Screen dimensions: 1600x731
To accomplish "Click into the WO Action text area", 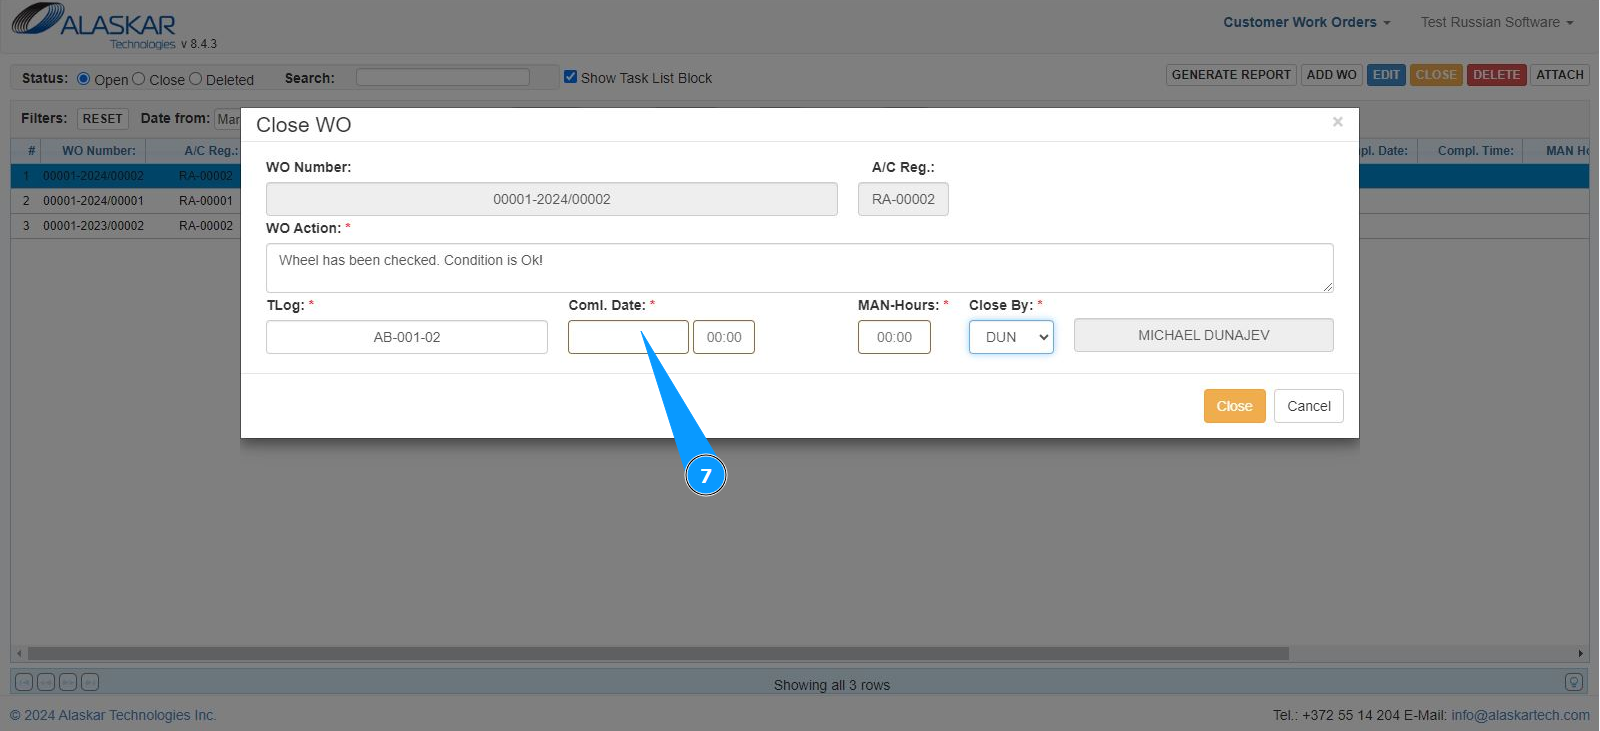I will pyautogui.click(x=799, y=268).
